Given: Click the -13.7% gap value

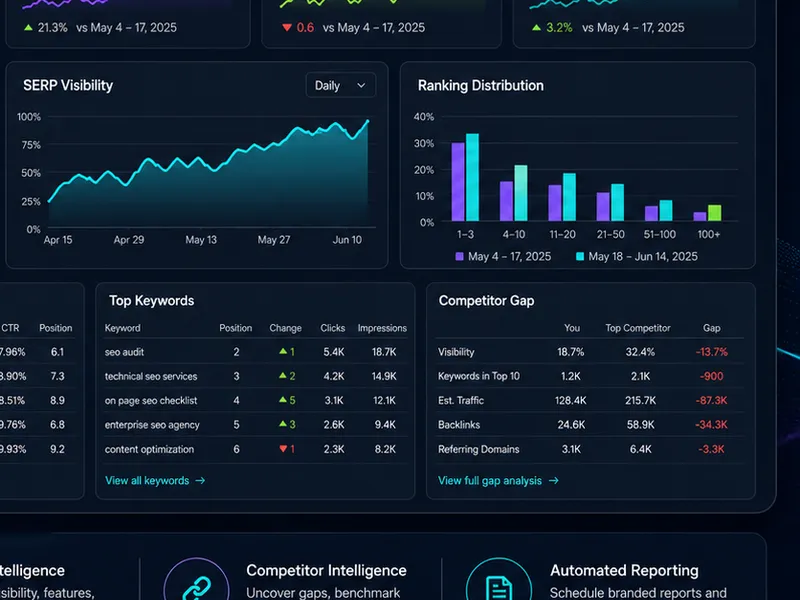Looking at the screenshot, I should click(711, 352).
